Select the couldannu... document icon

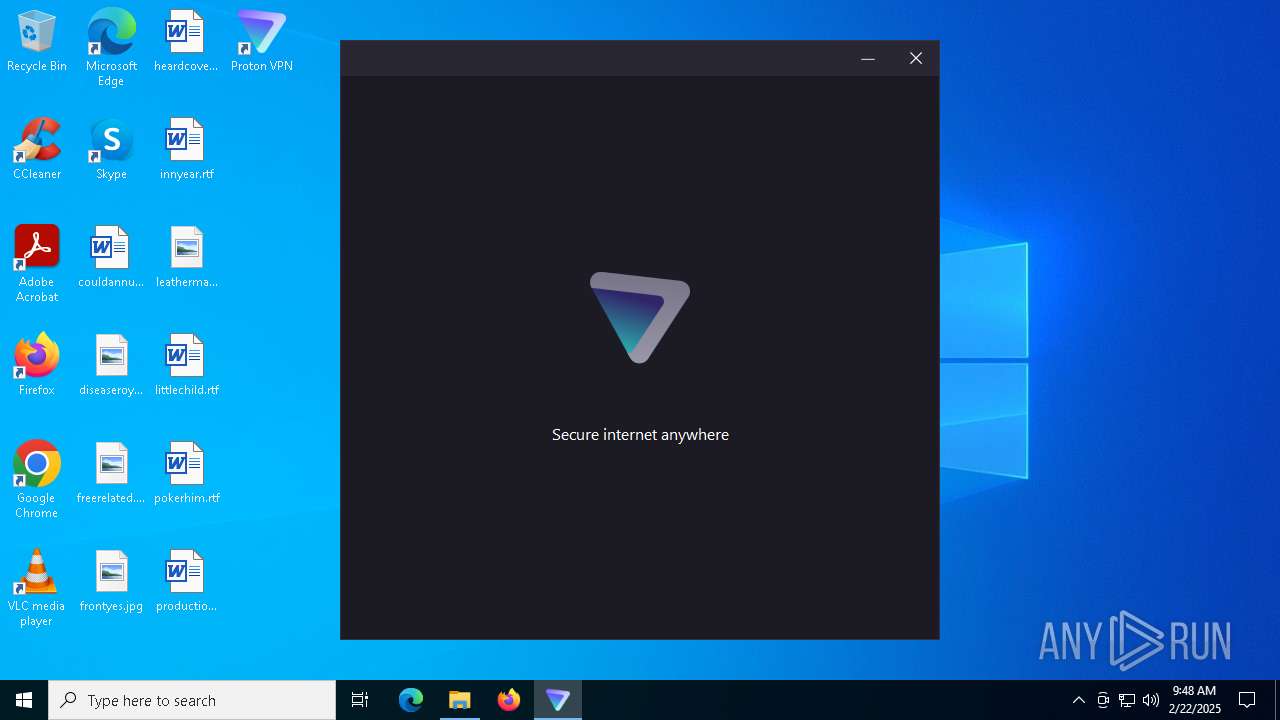coord(111,257)
